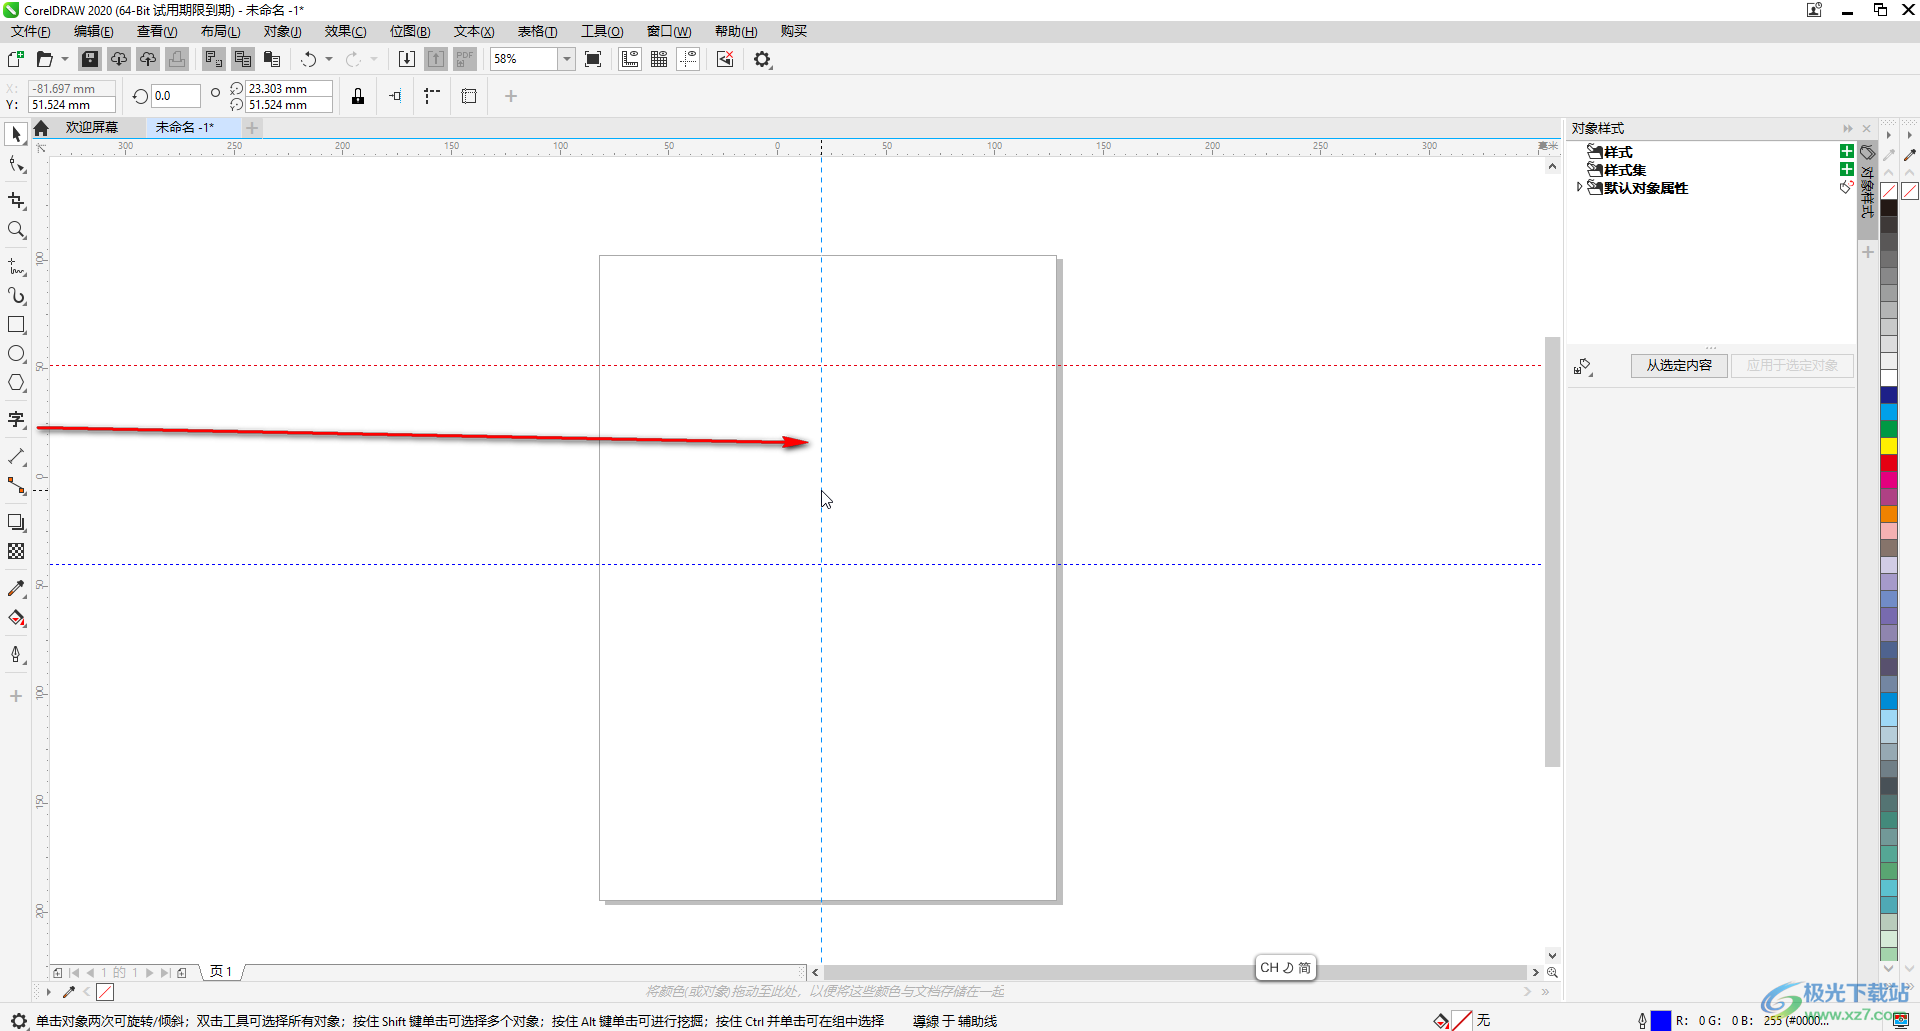Pick the yellow swatch in the palette
Screen dimensions: 1920x1031
(x=1888, y=446)
